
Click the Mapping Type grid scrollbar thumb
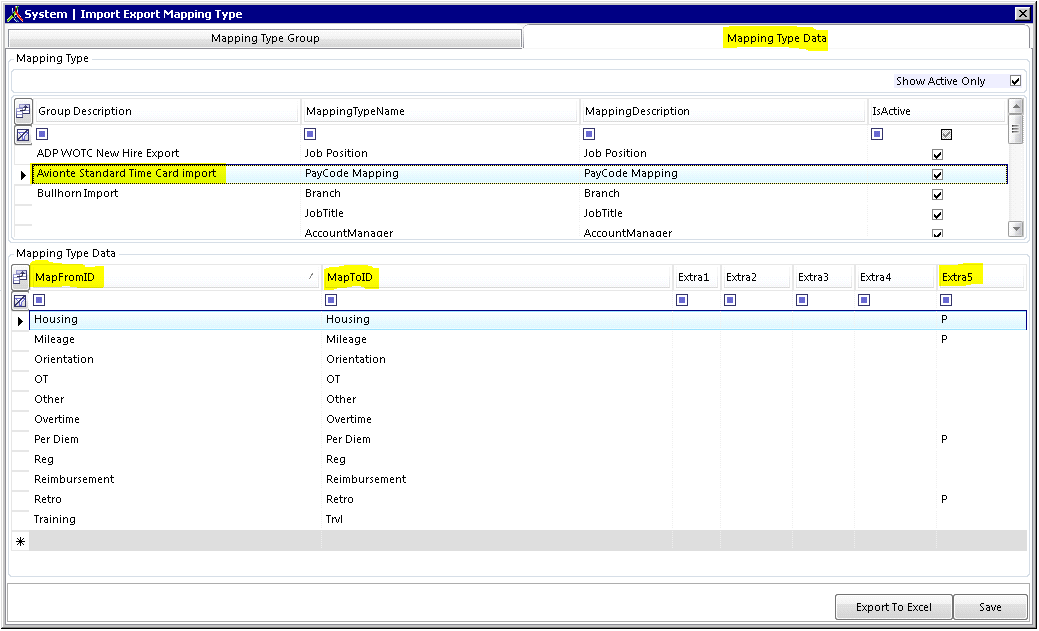coord(1015,129)
